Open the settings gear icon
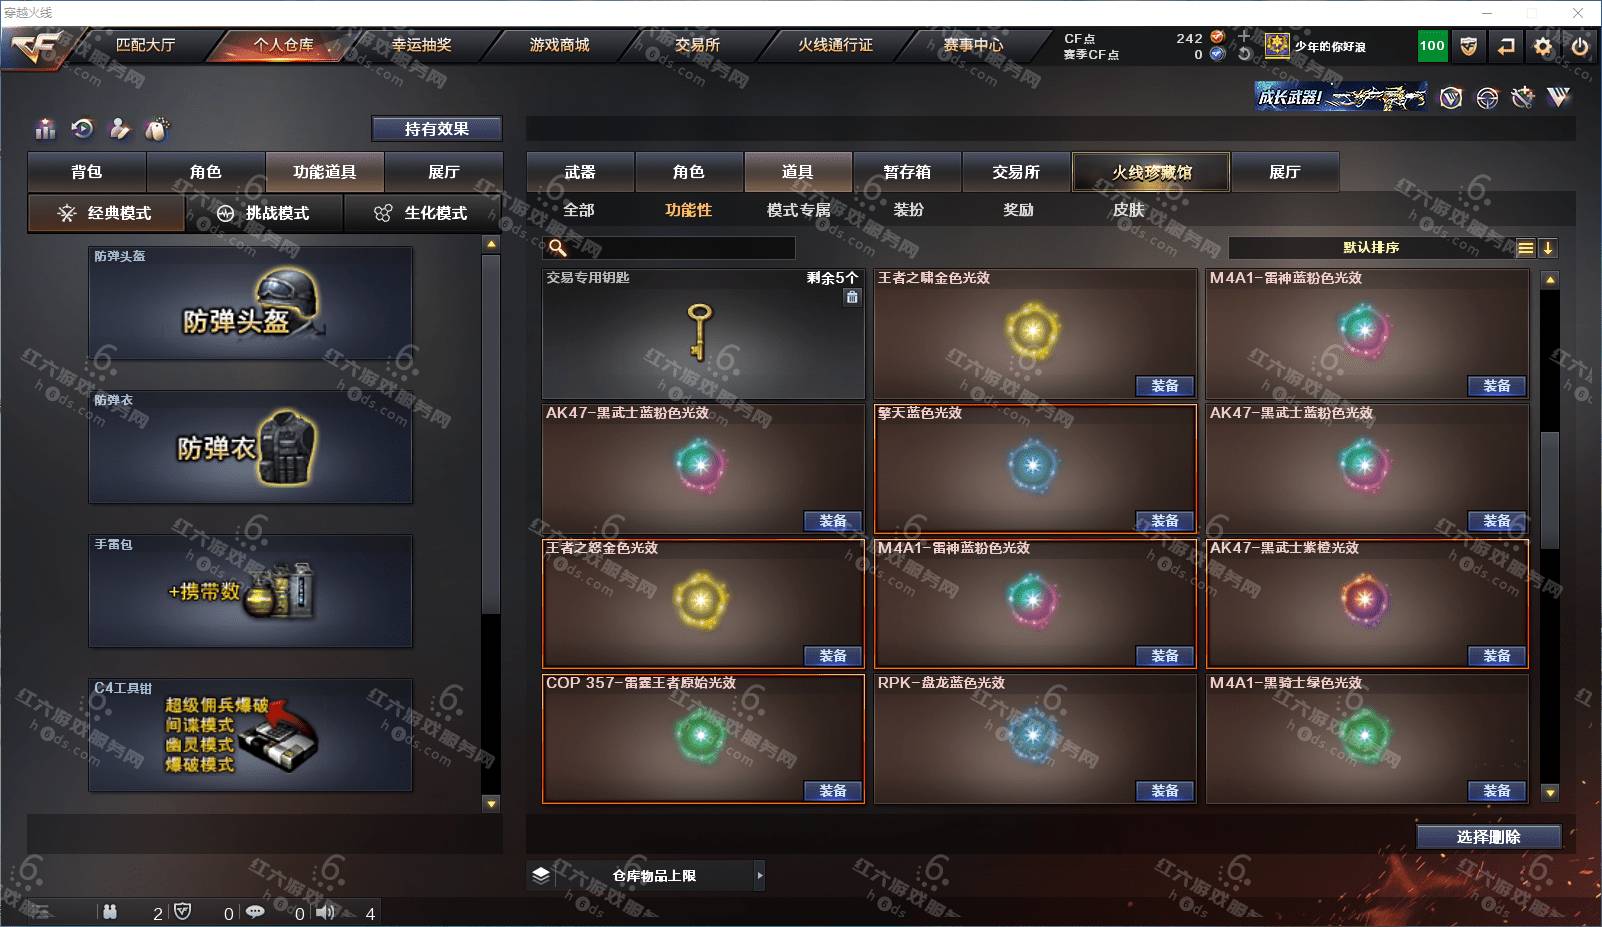 (x=1543, y=46)
